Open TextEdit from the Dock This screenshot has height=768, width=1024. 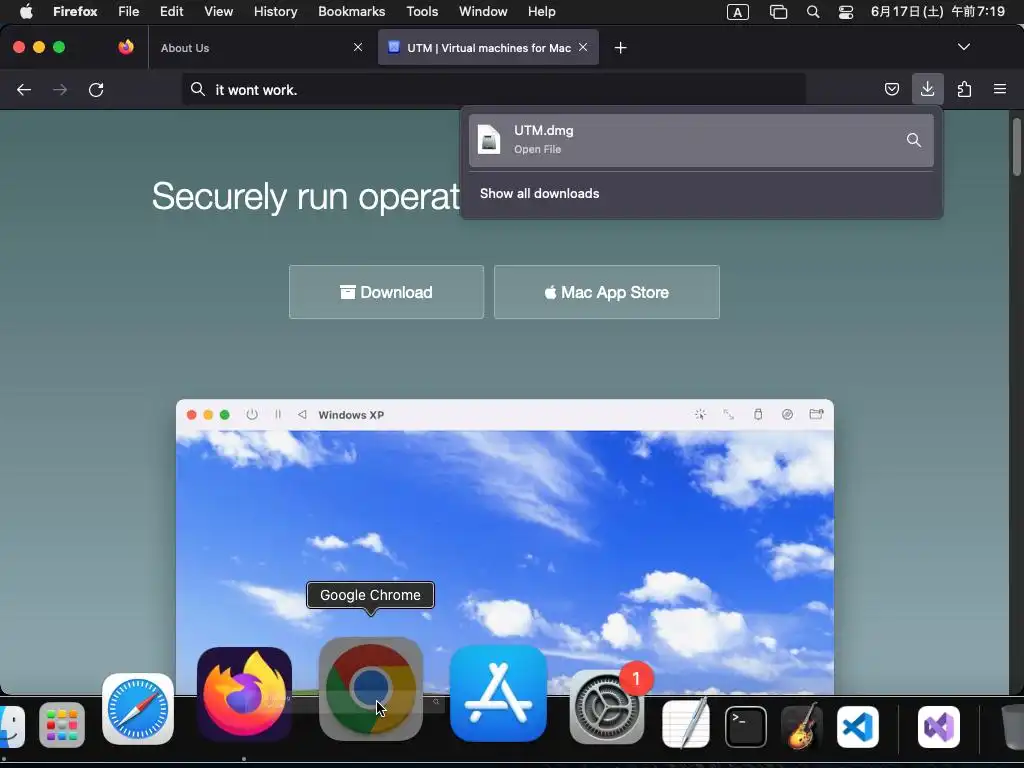pos(686,725)
